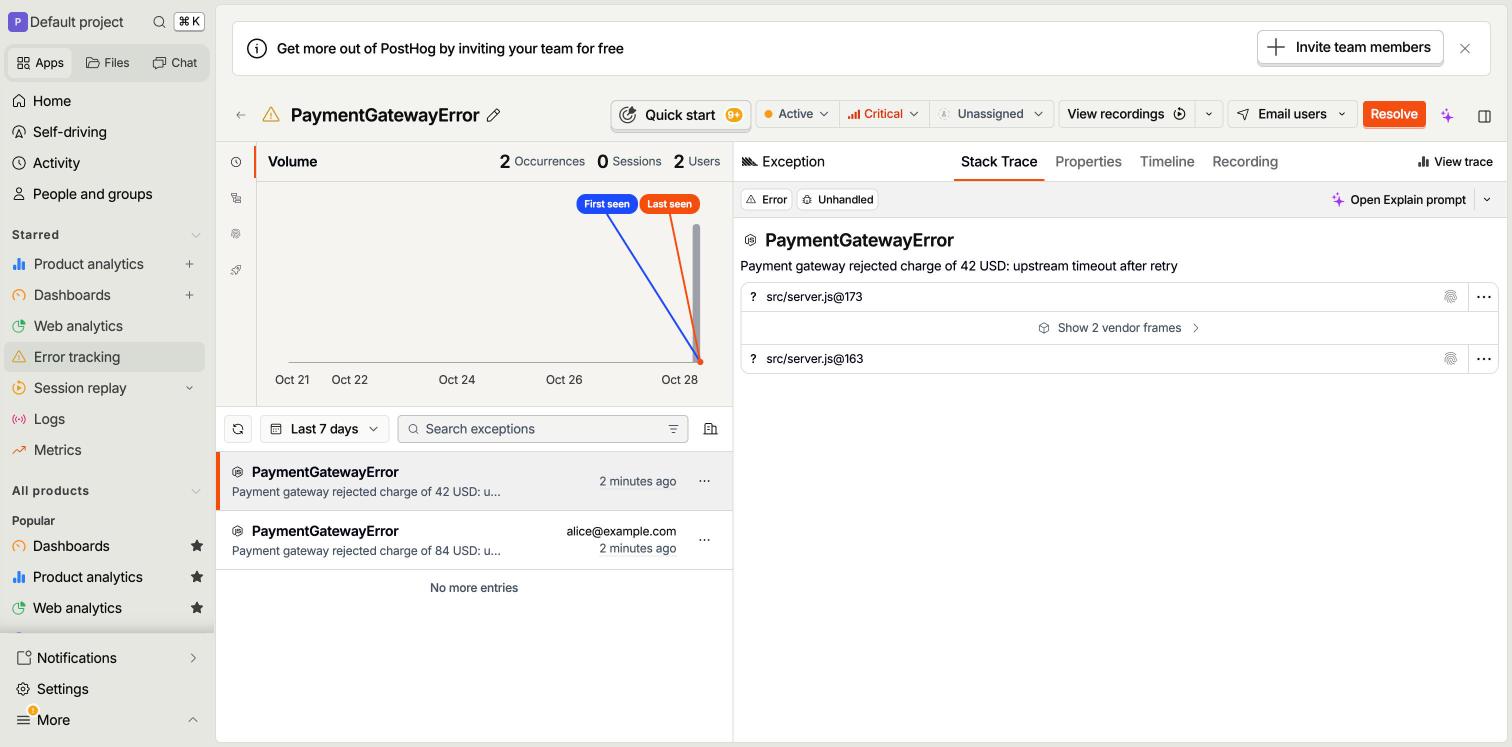Open the Active status dropdown
This screenshot has height=747, width=1512.
pos(797,114)
